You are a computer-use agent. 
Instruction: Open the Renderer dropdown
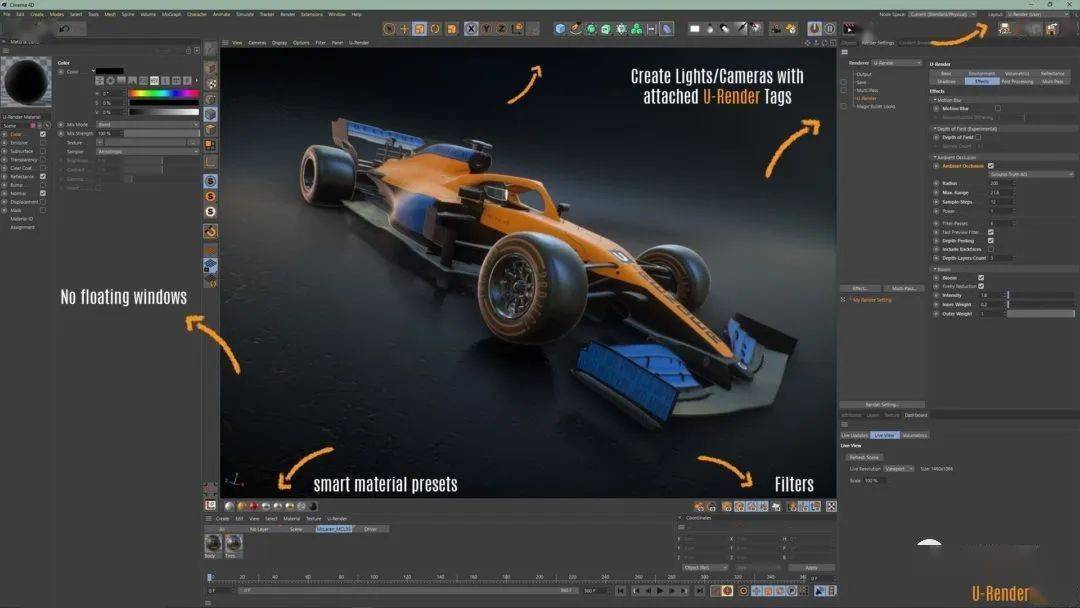[x=896, y=63]
